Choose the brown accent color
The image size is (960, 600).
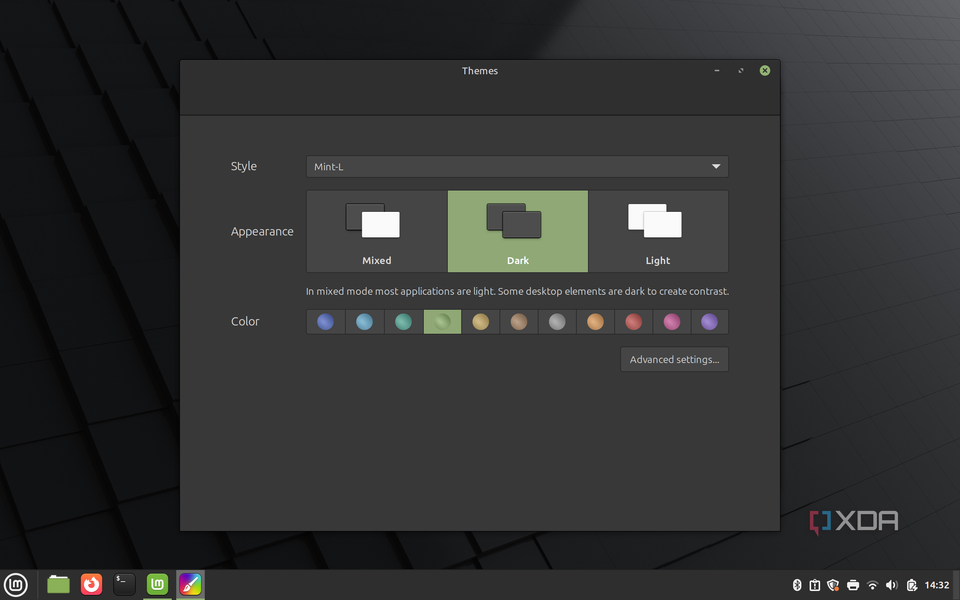tap(519, 321)
